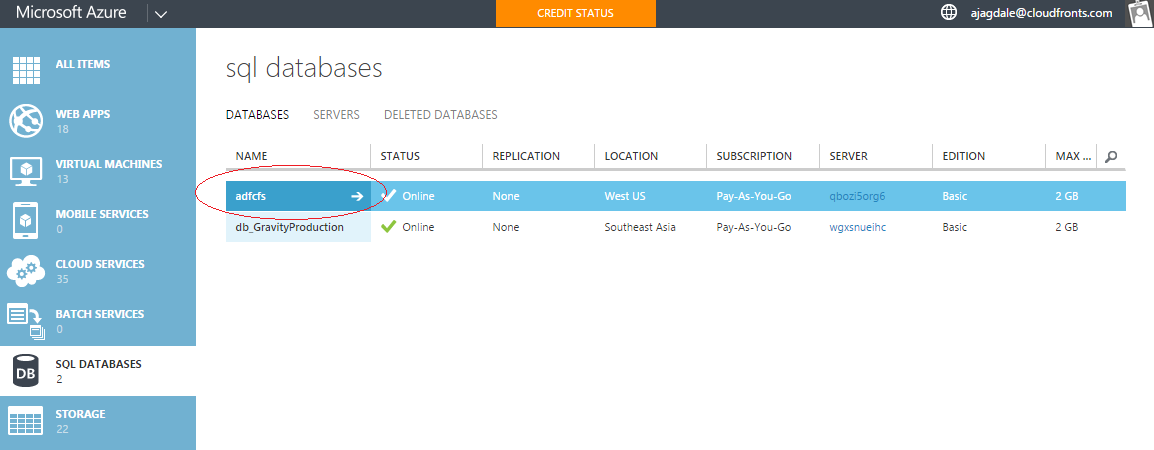The width and height of the screenshot is (1154, 450).
Task: Click 2 GB size in adfcfs row
Action: pyautogui.click(x=1066, y=196)
